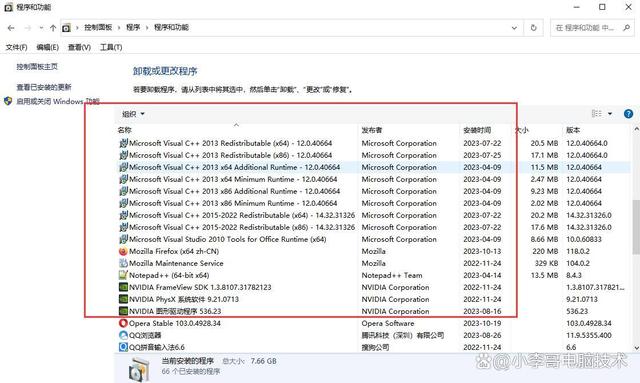640x383 pixels.
Task: Open the 编辑(E) menu
Action: point(48,47)
